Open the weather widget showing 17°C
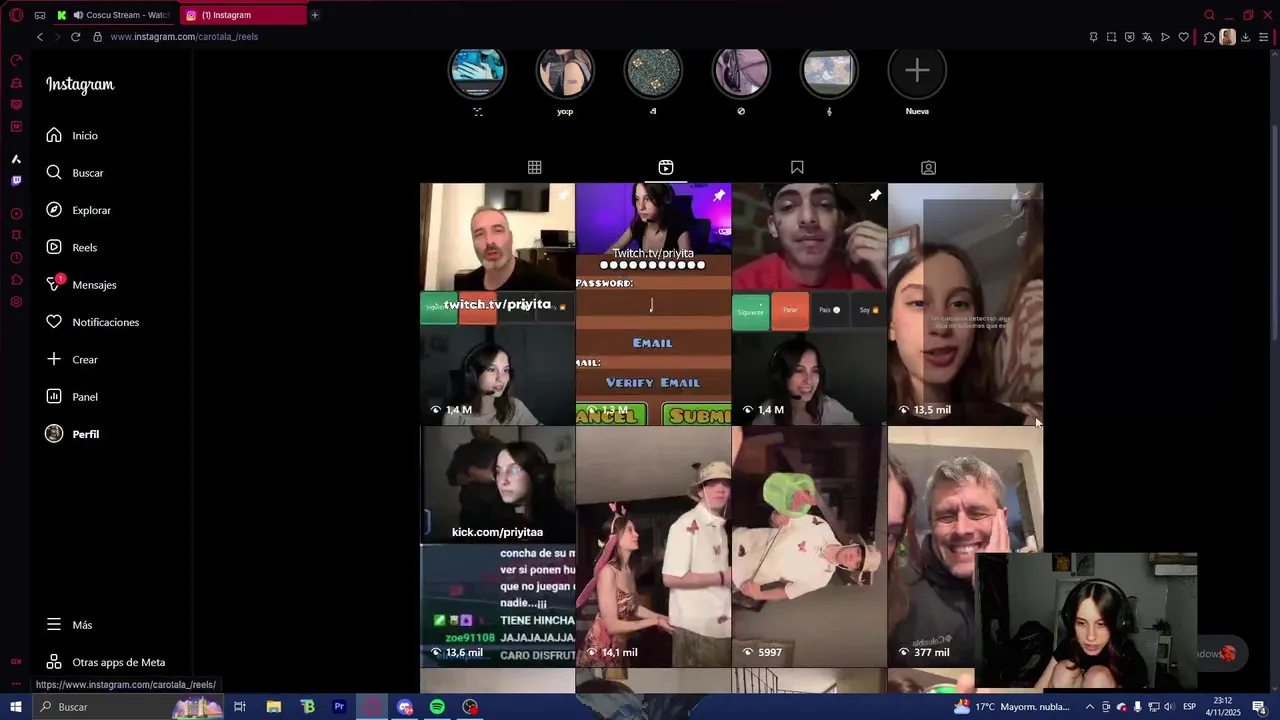 (x=1012, y=707)
